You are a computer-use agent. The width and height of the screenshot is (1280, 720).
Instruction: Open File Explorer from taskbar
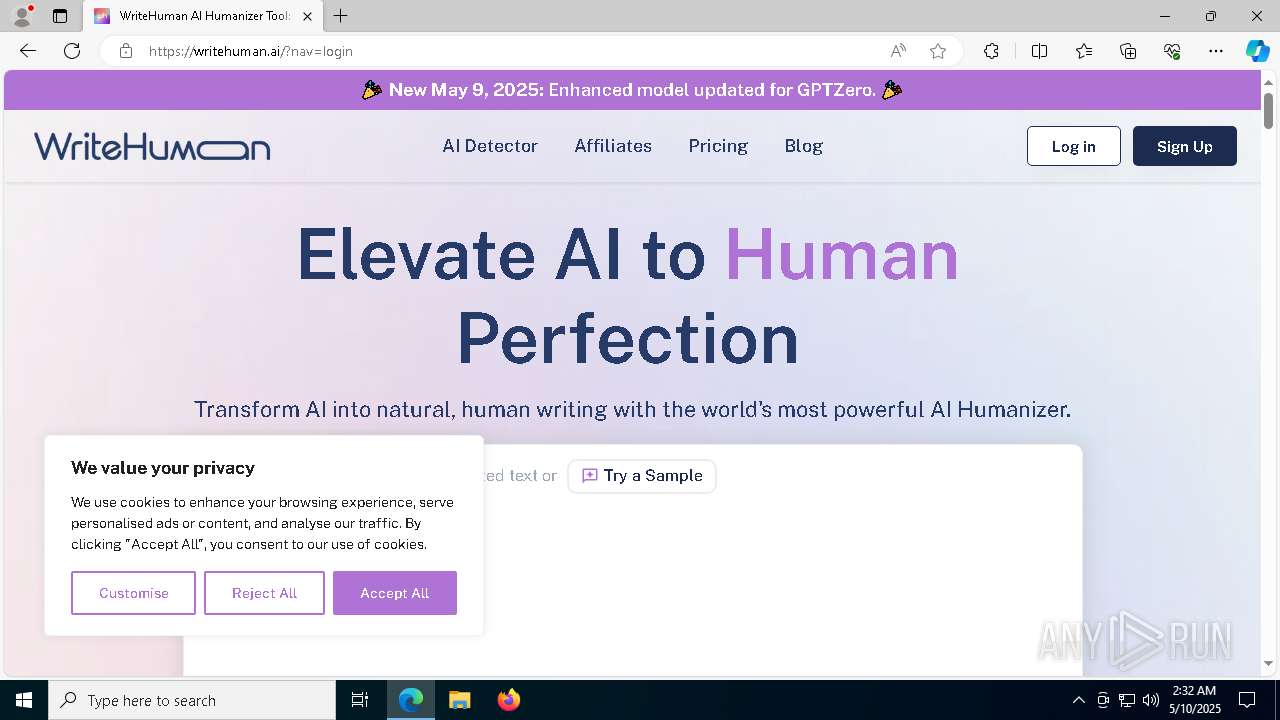coord(459,700)
